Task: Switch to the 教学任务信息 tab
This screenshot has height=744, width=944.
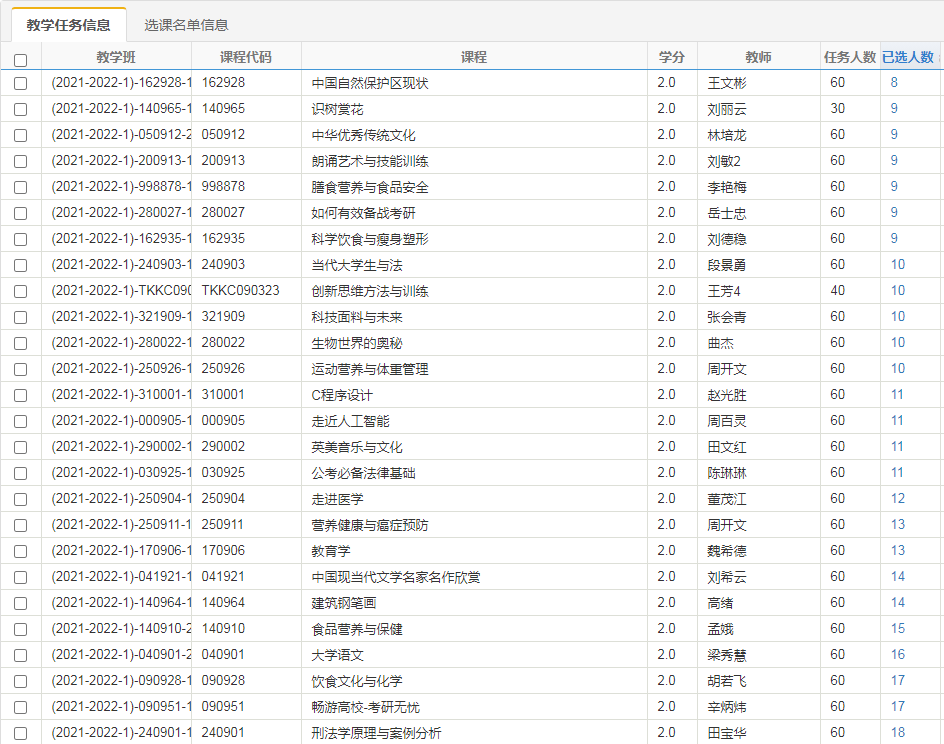Action: [x=68, y=25]
